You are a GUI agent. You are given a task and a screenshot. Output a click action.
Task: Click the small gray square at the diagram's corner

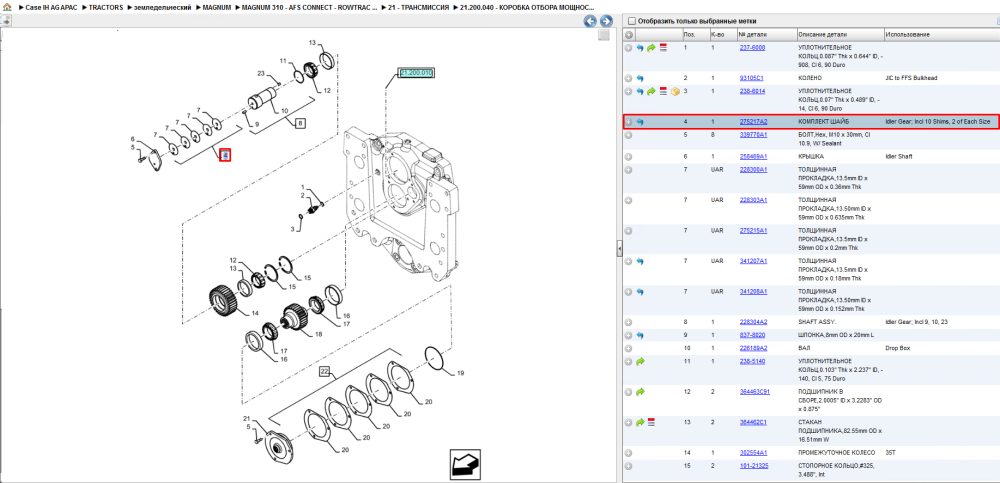pos(604,36)
